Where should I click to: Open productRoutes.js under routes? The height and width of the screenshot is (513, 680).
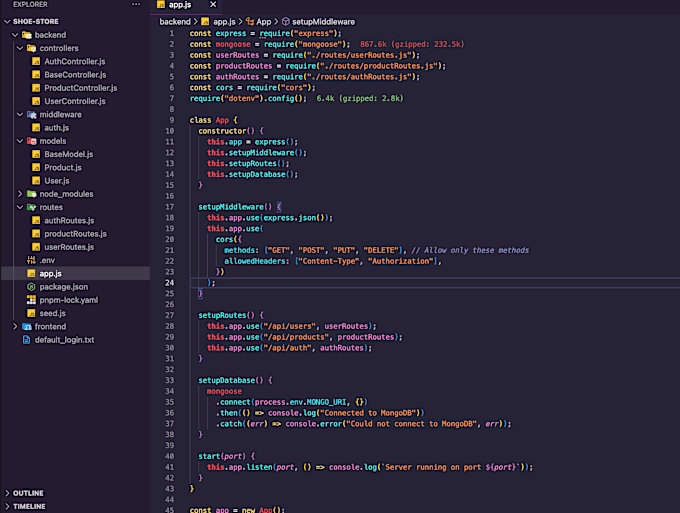75,234
